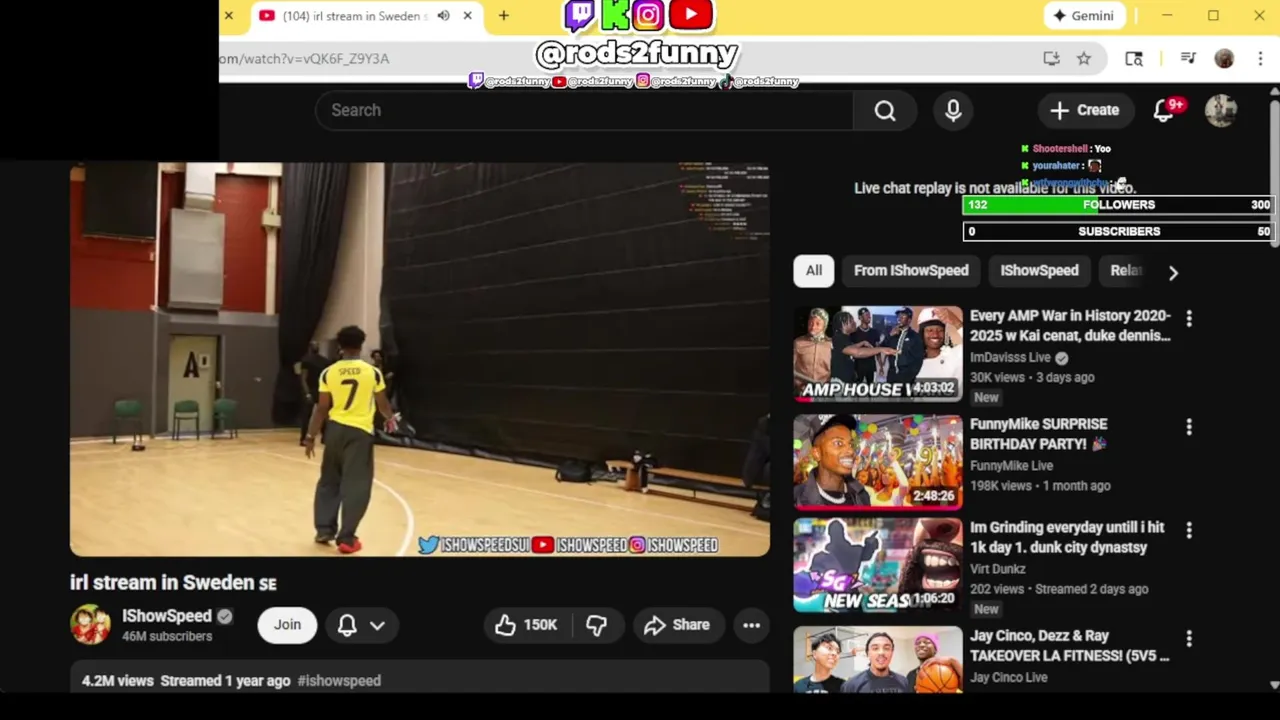Click install app icon in address bar

[1051, 58]
